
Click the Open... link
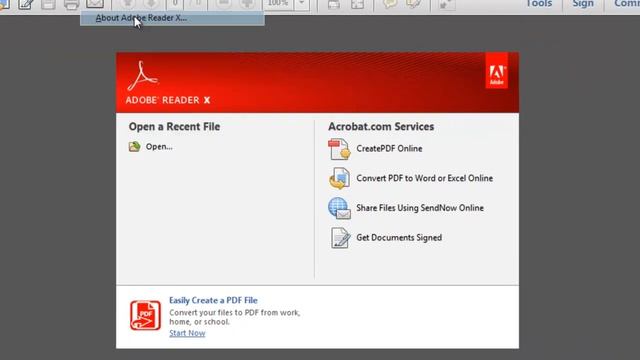(159, 147)
